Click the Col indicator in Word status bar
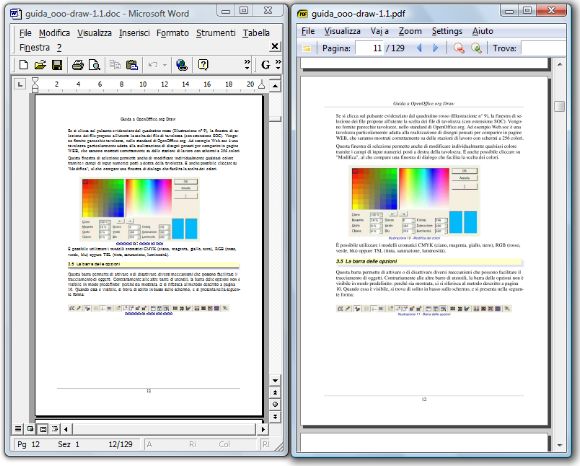This screenshot has height=466, width=580. pos(224,444)
